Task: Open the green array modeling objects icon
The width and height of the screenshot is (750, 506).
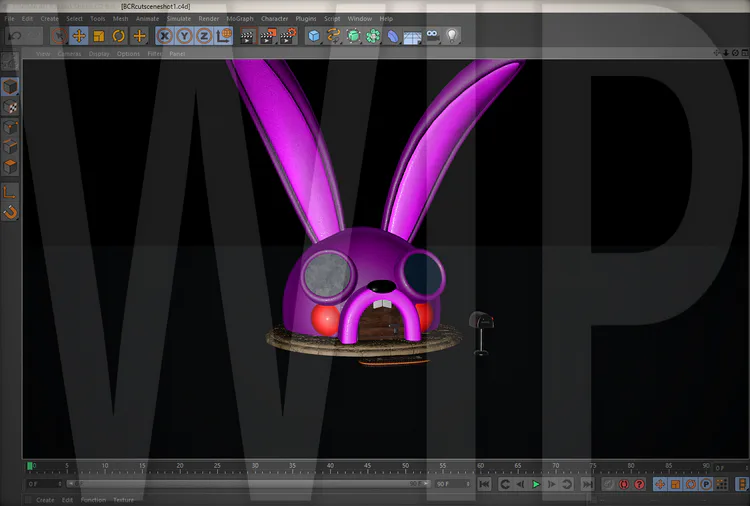Action: click(x=373, y=36)
